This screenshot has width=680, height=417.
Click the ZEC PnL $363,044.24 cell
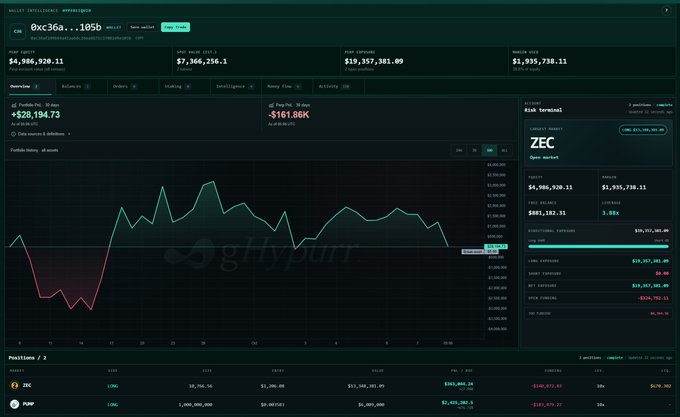pyautogui.click(x=458, y=384)
